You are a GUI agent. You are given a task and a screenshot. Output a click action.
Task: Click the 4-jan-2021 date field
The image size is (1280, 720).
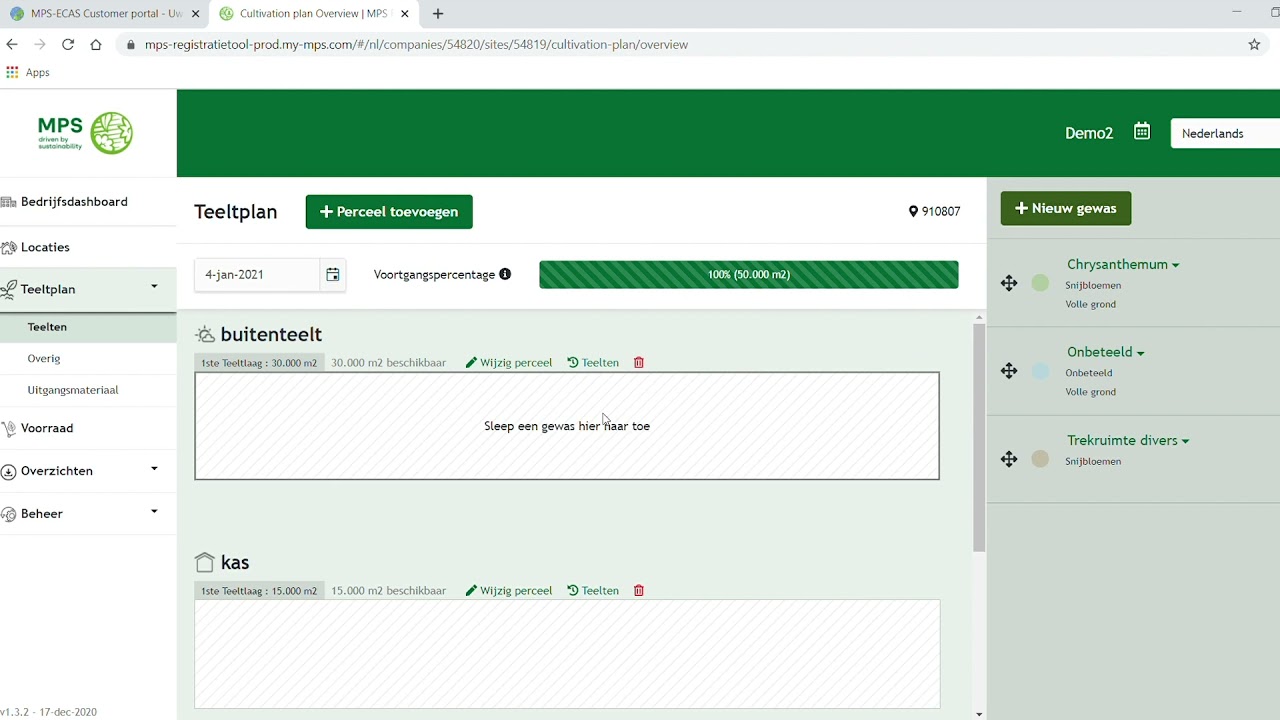257,274
